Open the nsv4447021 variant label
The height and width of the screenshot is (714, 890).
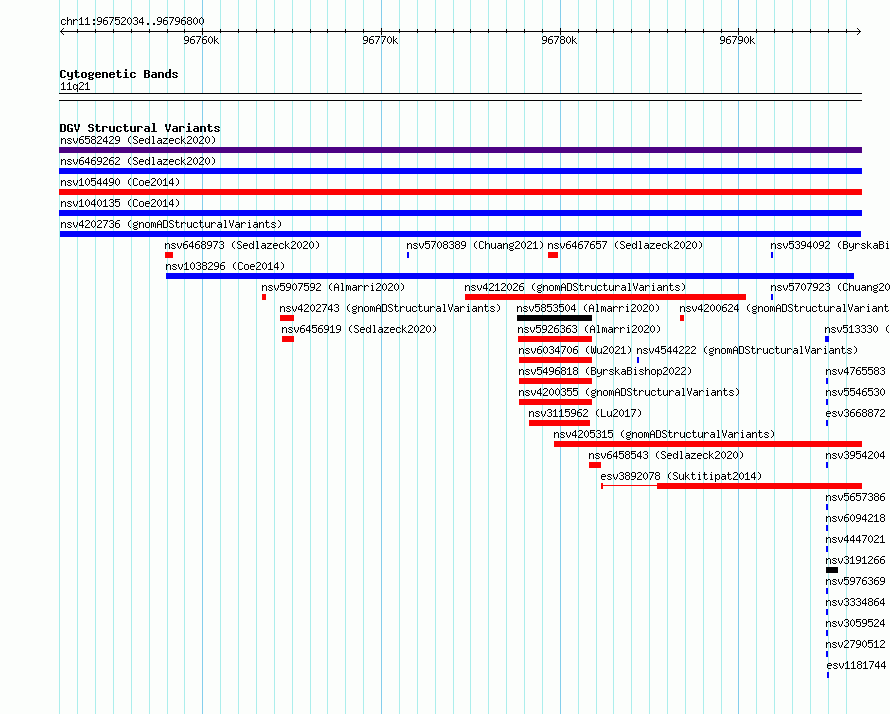855,539
